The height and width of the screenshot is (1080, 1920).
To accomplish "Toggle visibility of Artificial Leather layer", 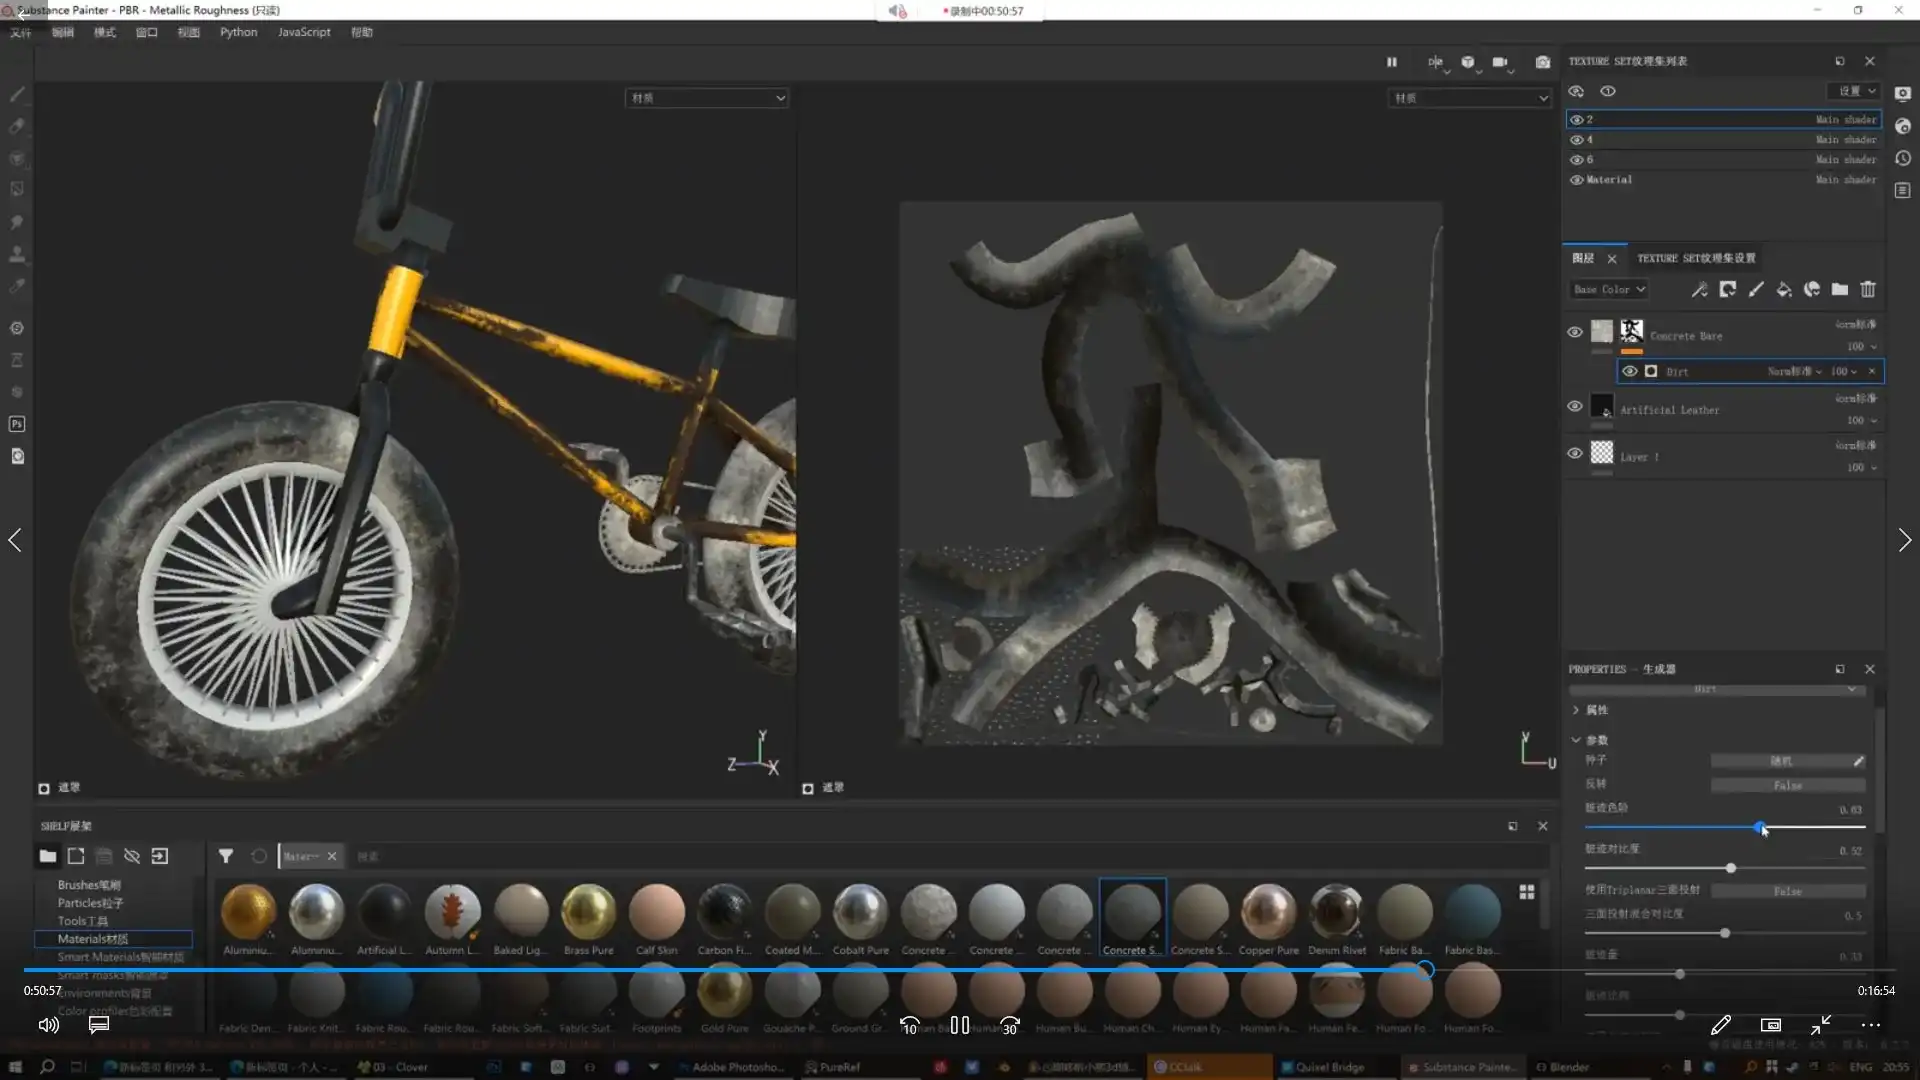I will (x=1575, y=407).
